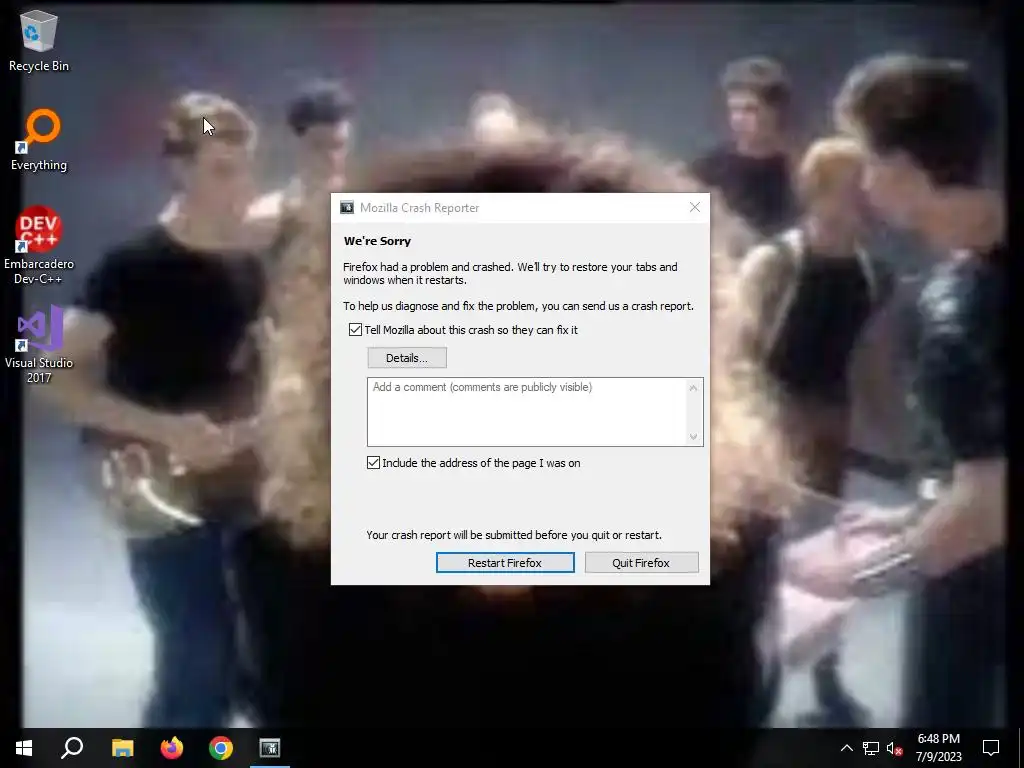
Task: Click the Crash Reporter title bar icon
Action: (347, 208)
